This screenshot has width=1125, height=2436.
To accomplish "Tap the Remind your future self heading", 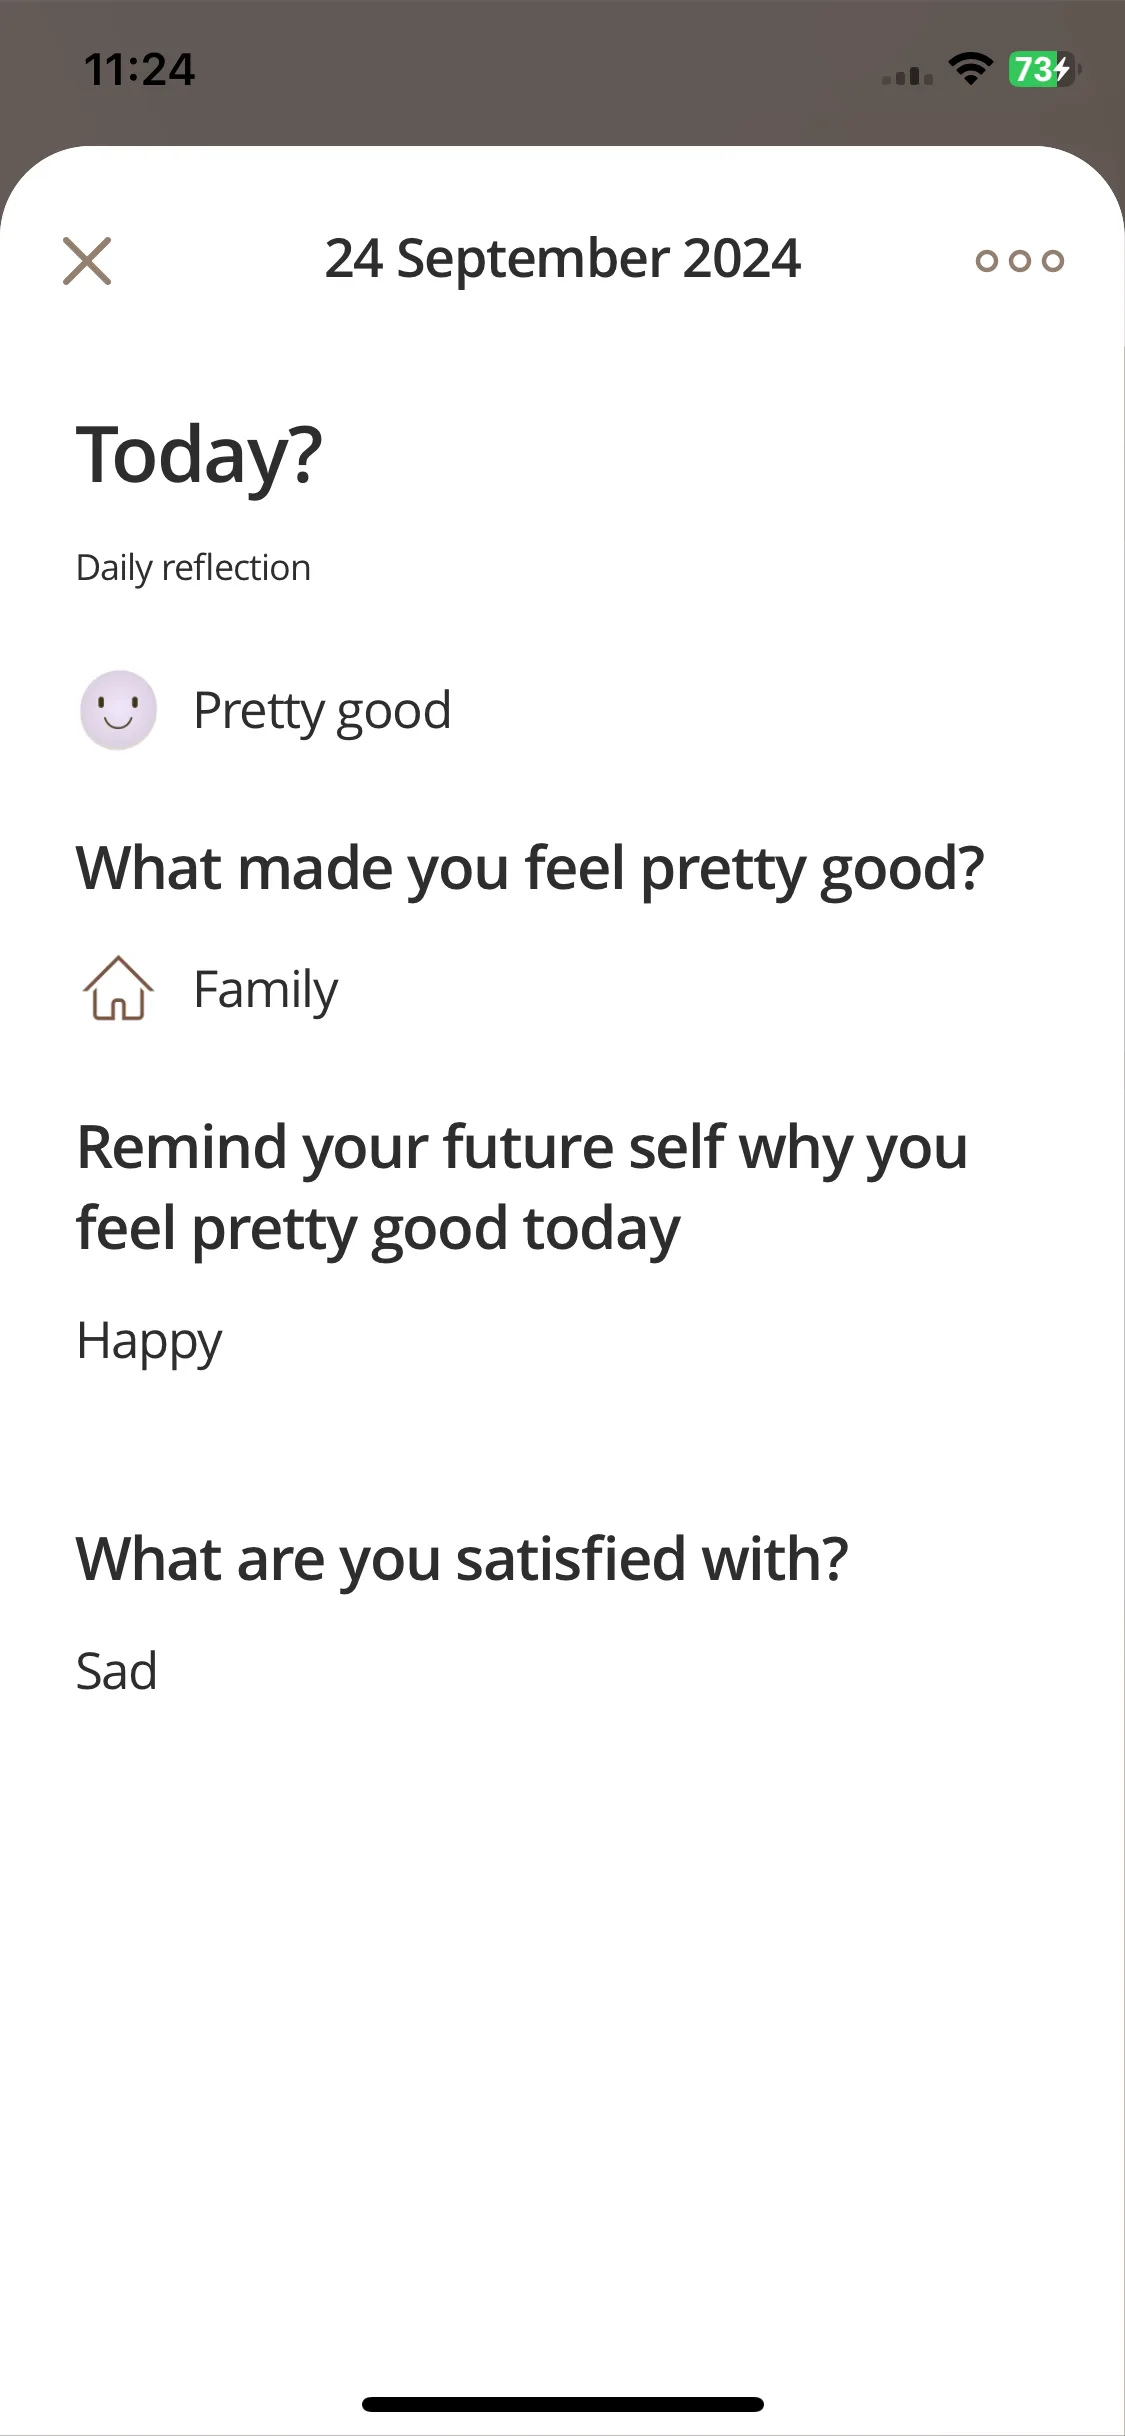I will pos(522,1187).
